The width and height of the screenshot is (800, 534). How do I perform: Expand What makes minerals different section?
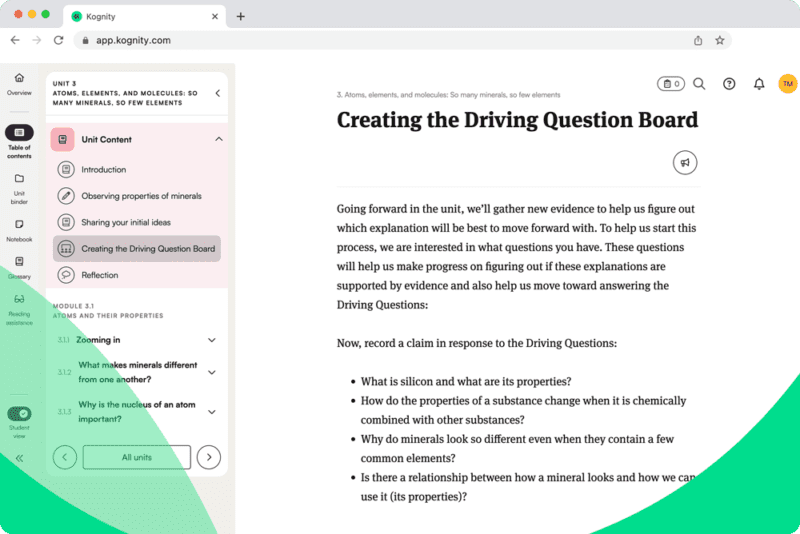(212, 373)
